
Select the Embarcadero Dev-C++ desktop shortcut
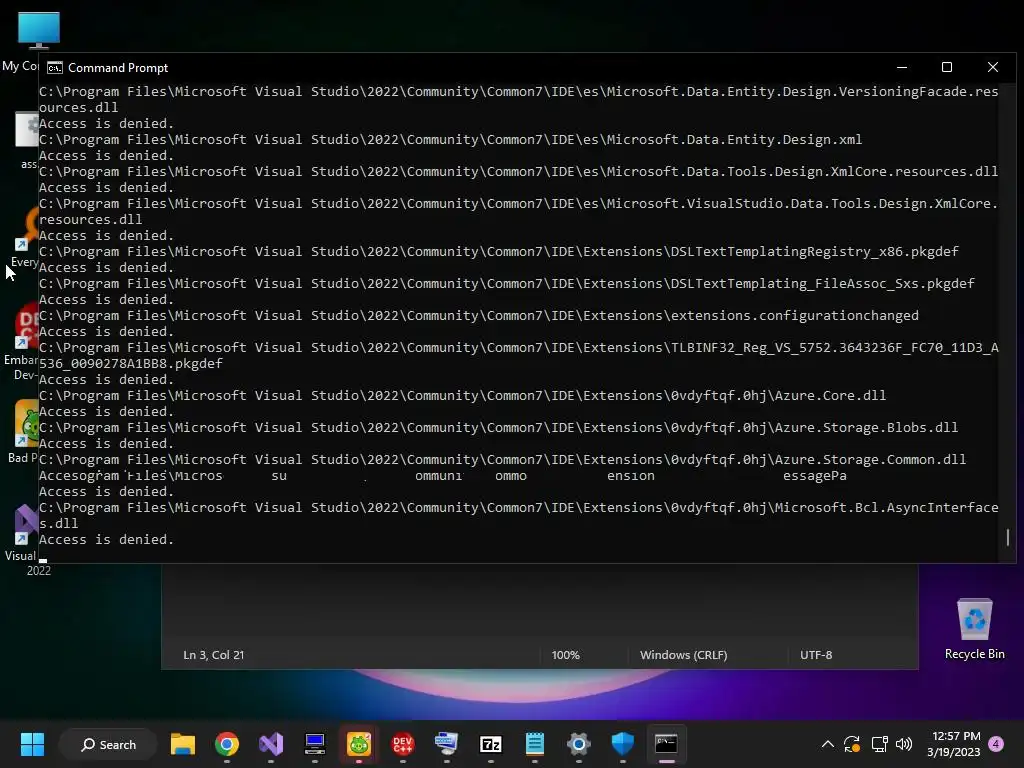tap(21, 341)
